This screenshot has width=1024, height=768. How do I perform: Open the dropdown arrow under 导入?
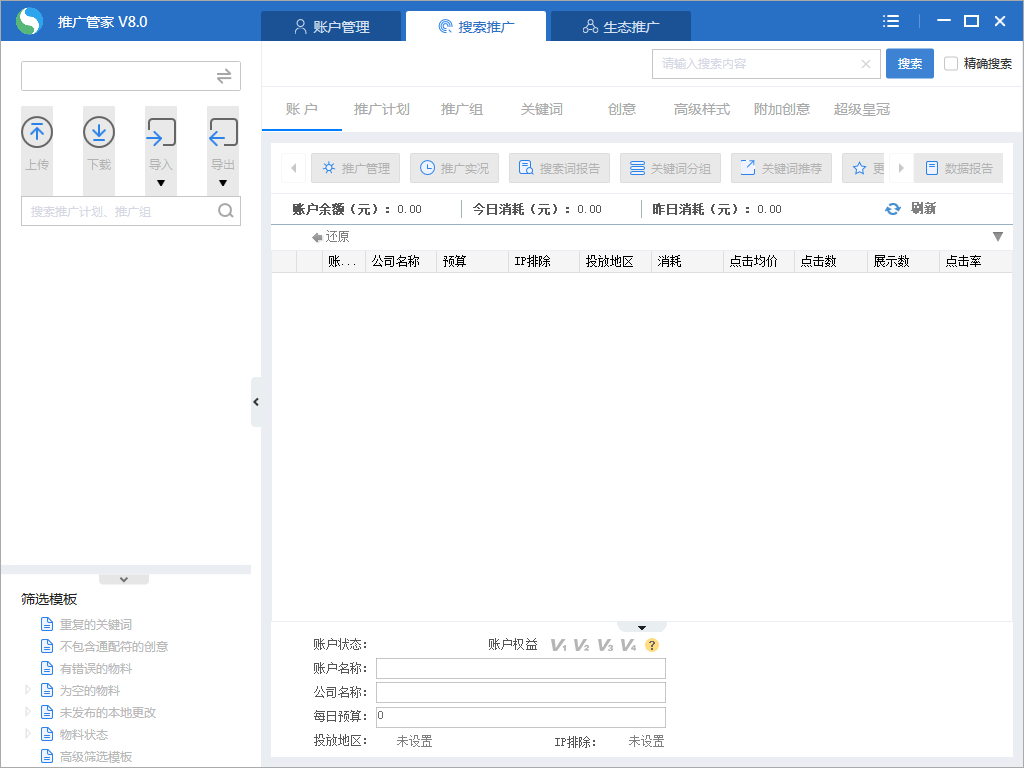[161, 183]
